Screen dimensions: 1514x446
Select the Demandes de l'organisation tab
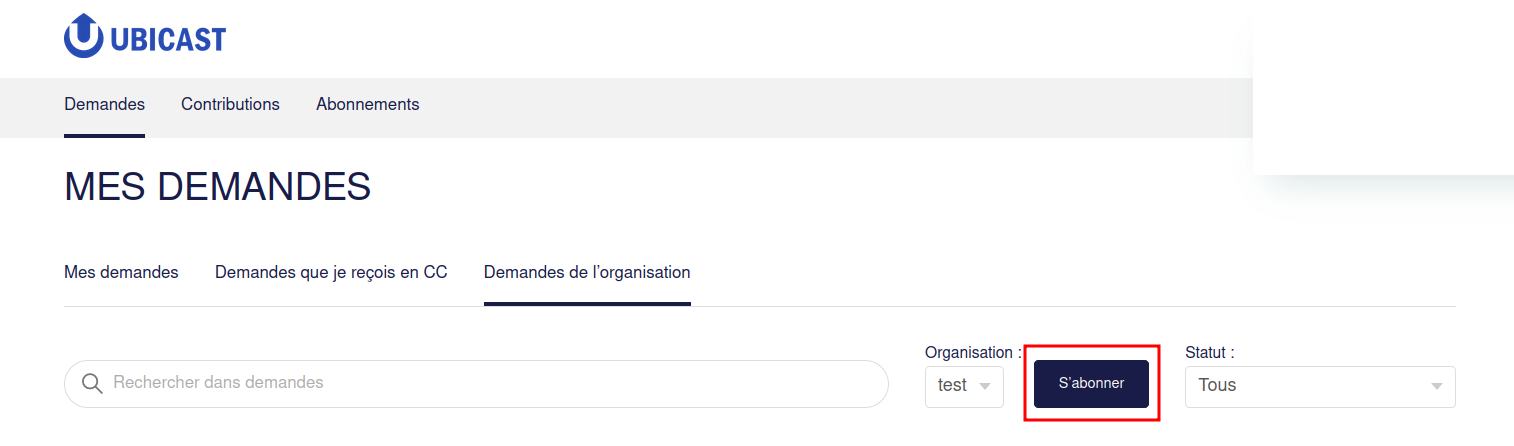pos(587,272)
